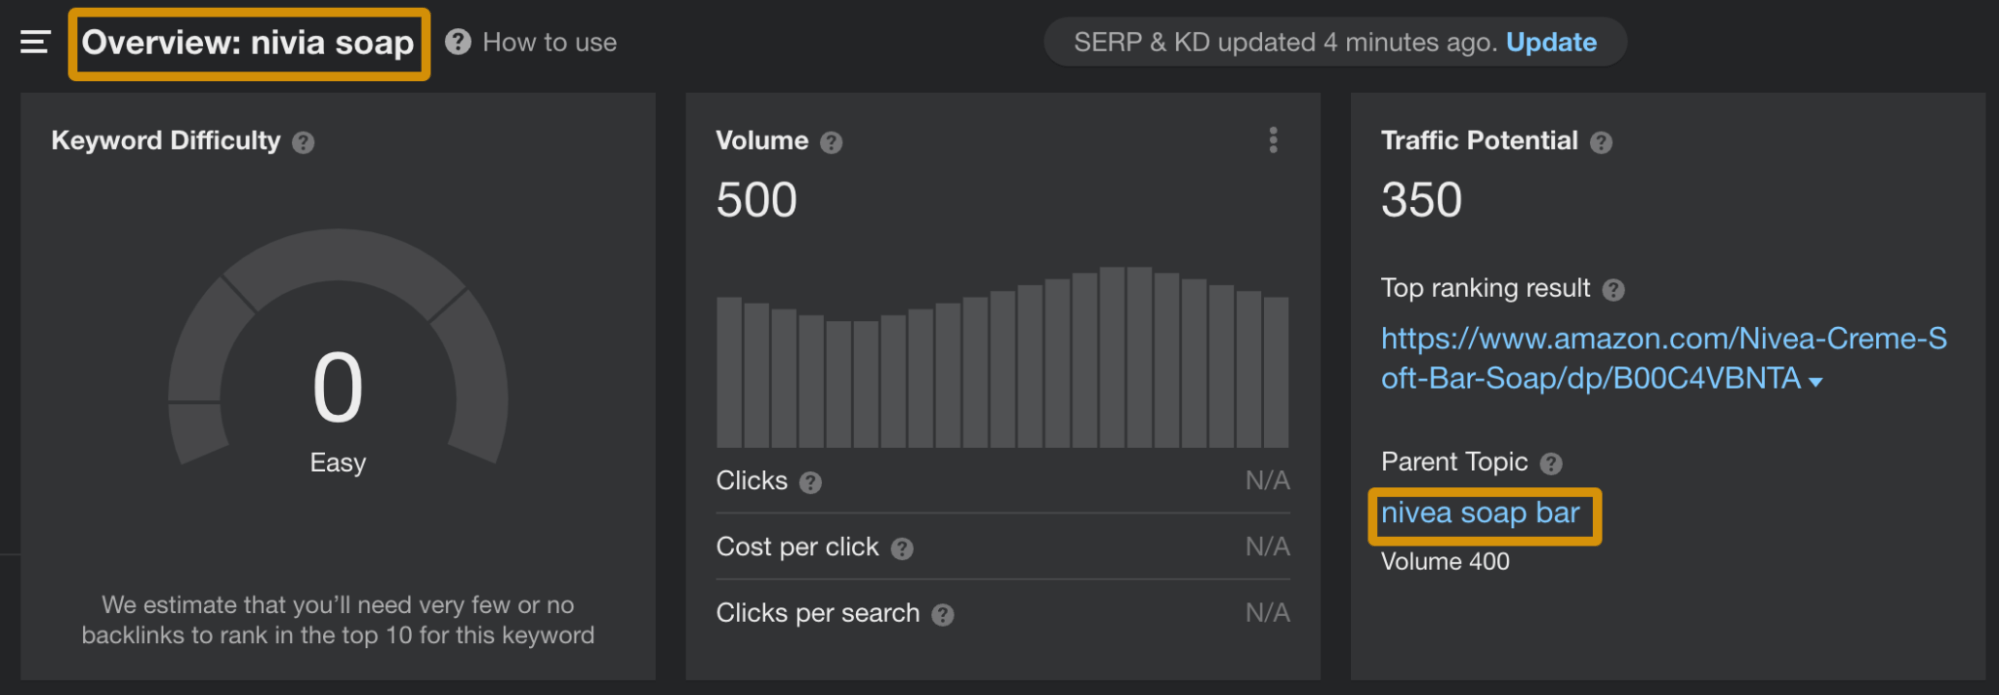The height and width of the screenshot is (695, 1999).
Task: Open the nivea soap bar parent topic
Action: coord(1481,513)
